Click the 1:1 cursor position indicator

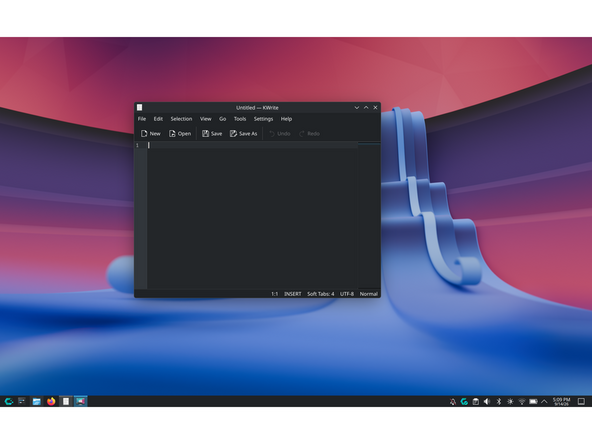[274, 294]
